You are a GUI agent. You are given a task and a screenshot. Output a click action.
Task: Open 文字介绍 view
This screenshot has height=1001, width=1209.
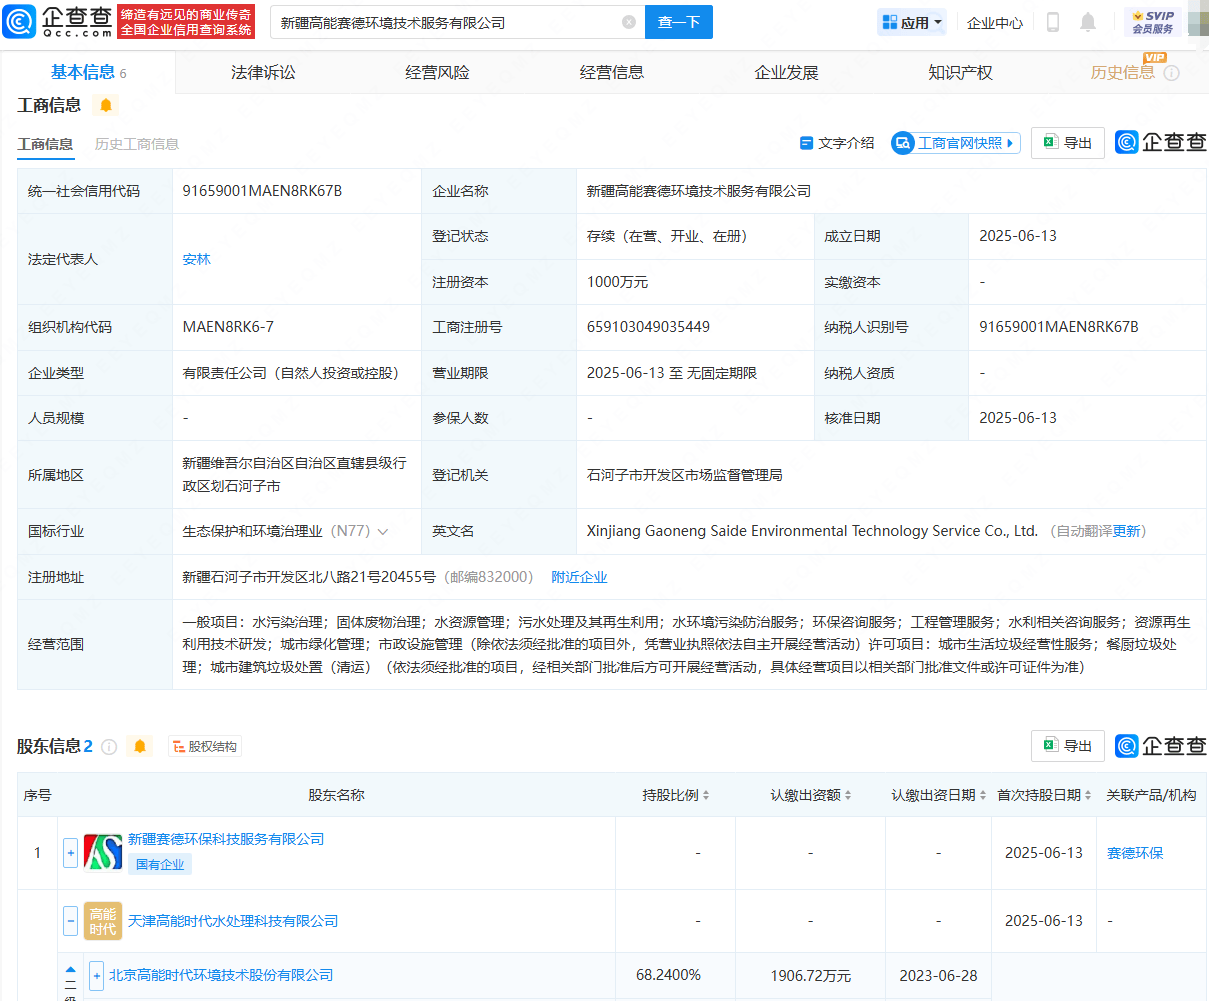[837, 143]
